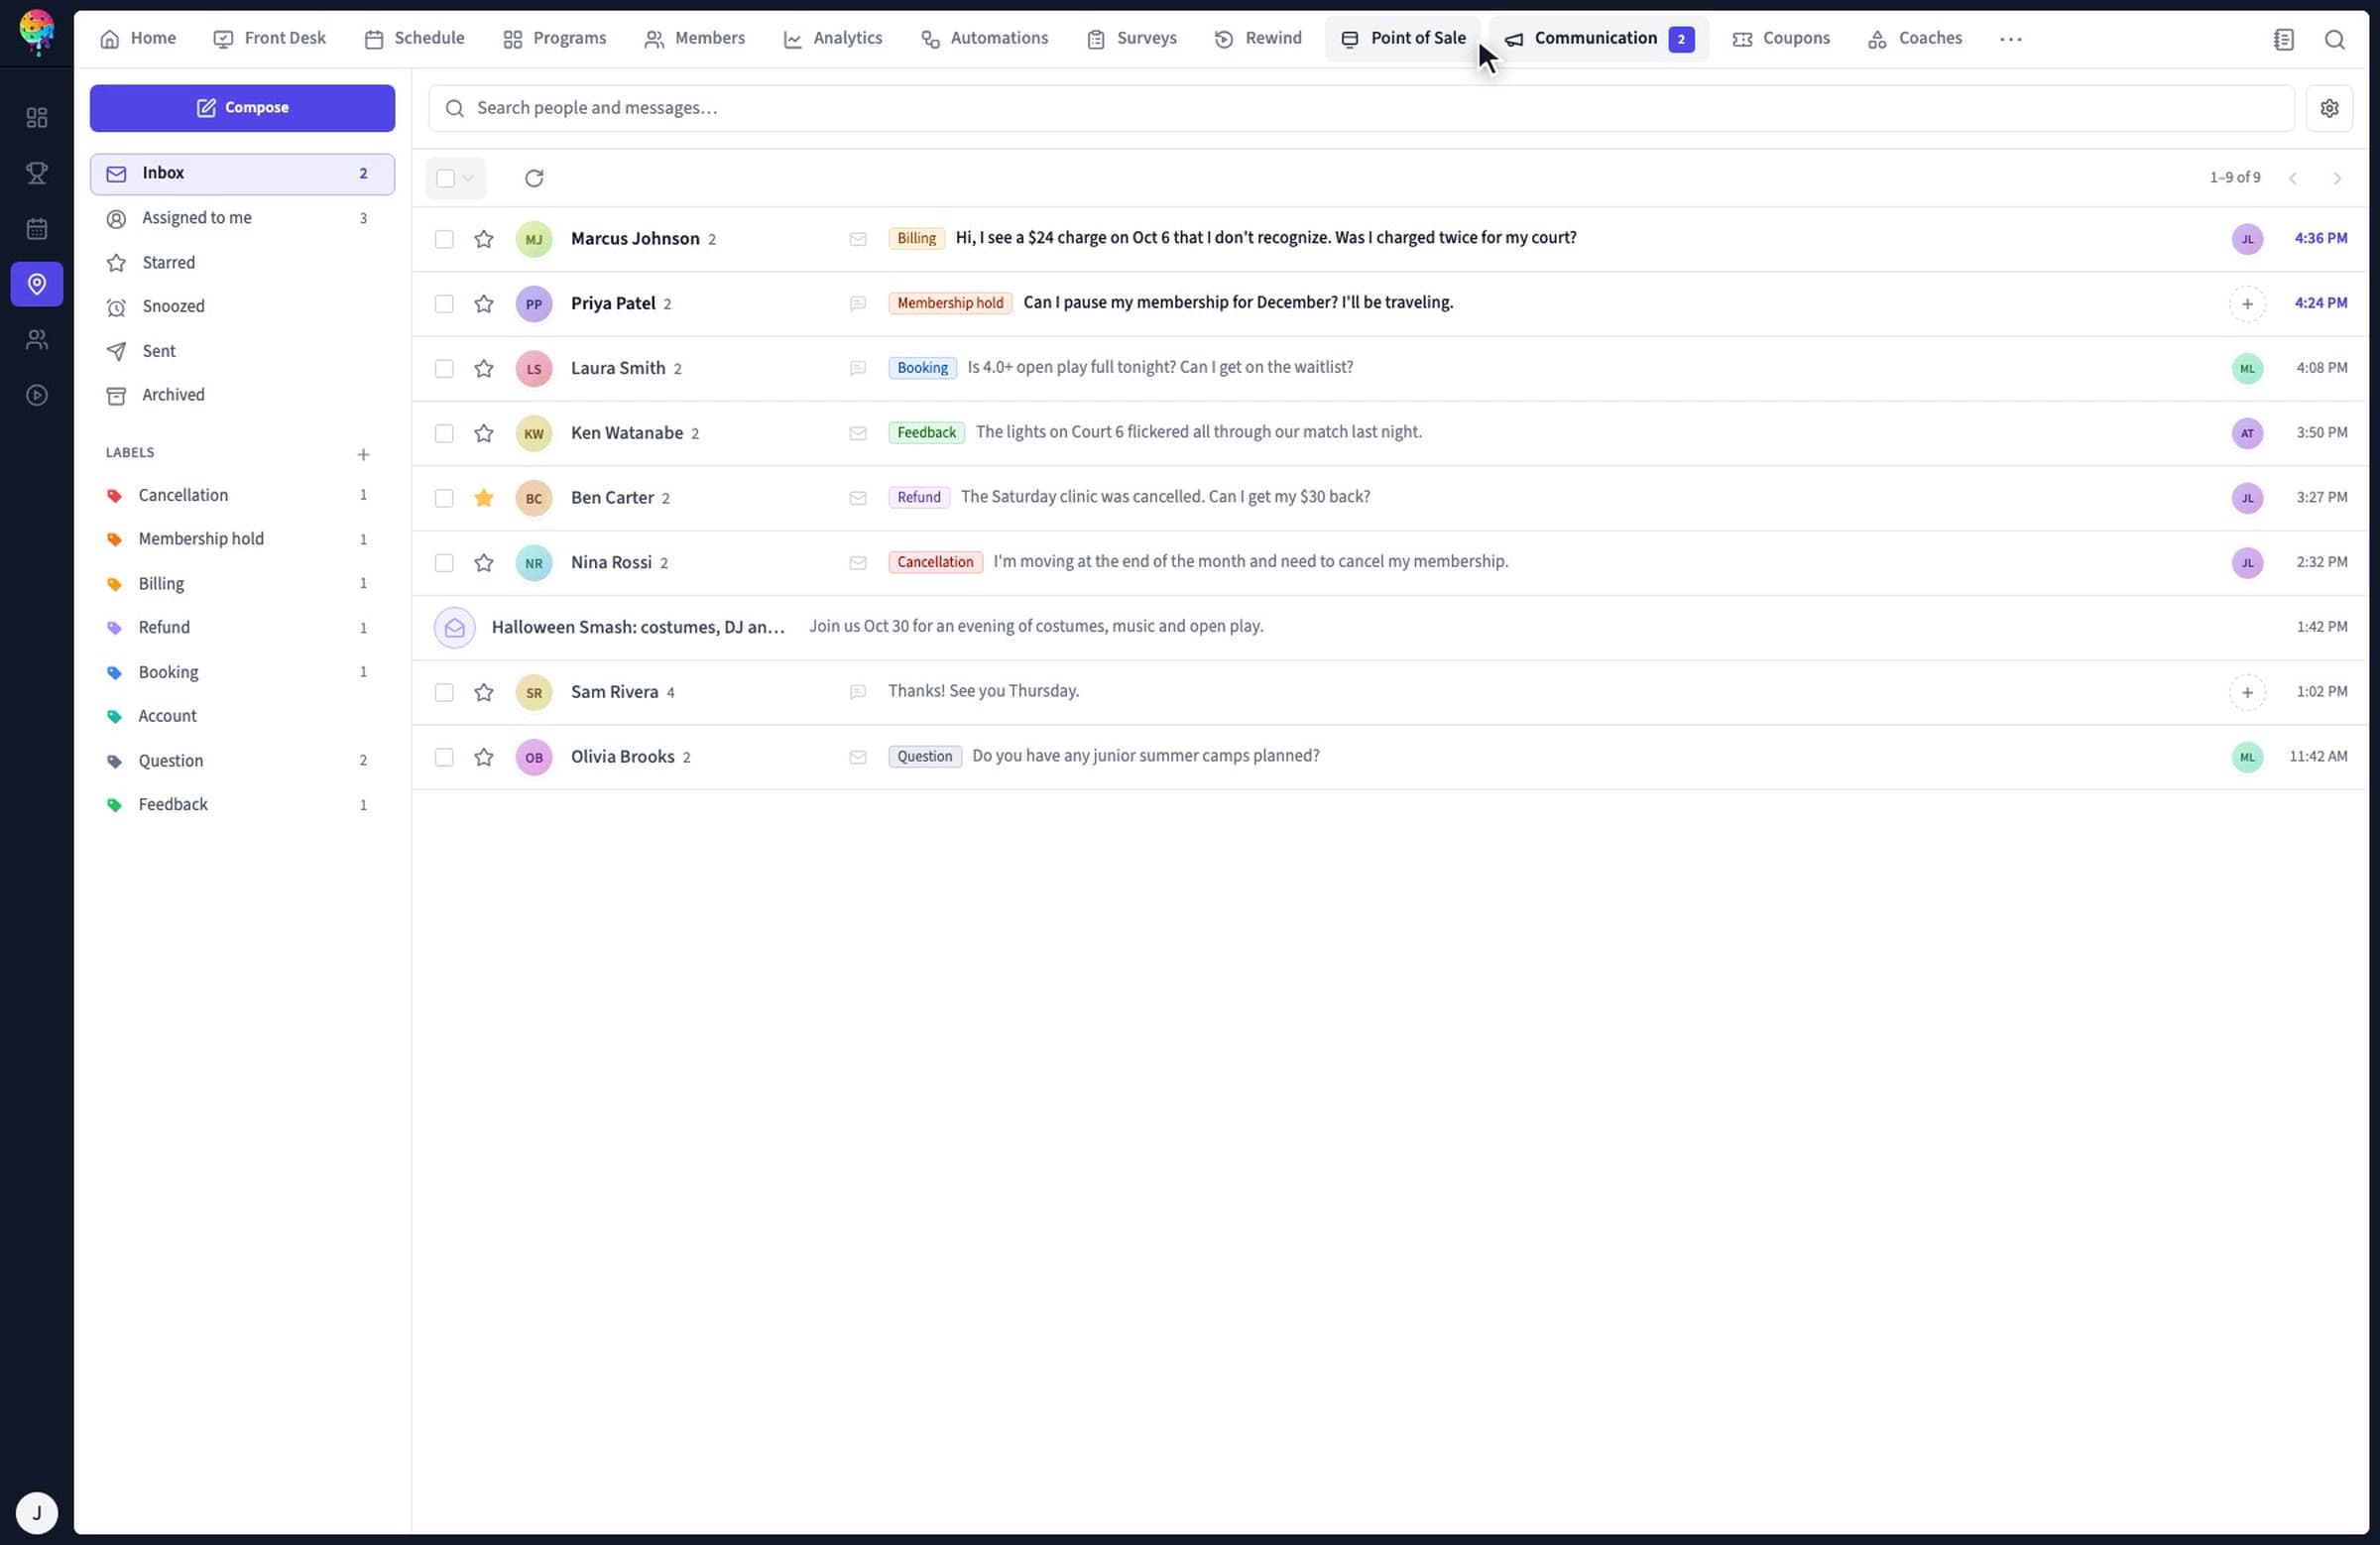Viewport: 2380px width, 1545px height.
Task: Assign Priya Patel's conversation with plus icon
Action: pos(2247,304)
